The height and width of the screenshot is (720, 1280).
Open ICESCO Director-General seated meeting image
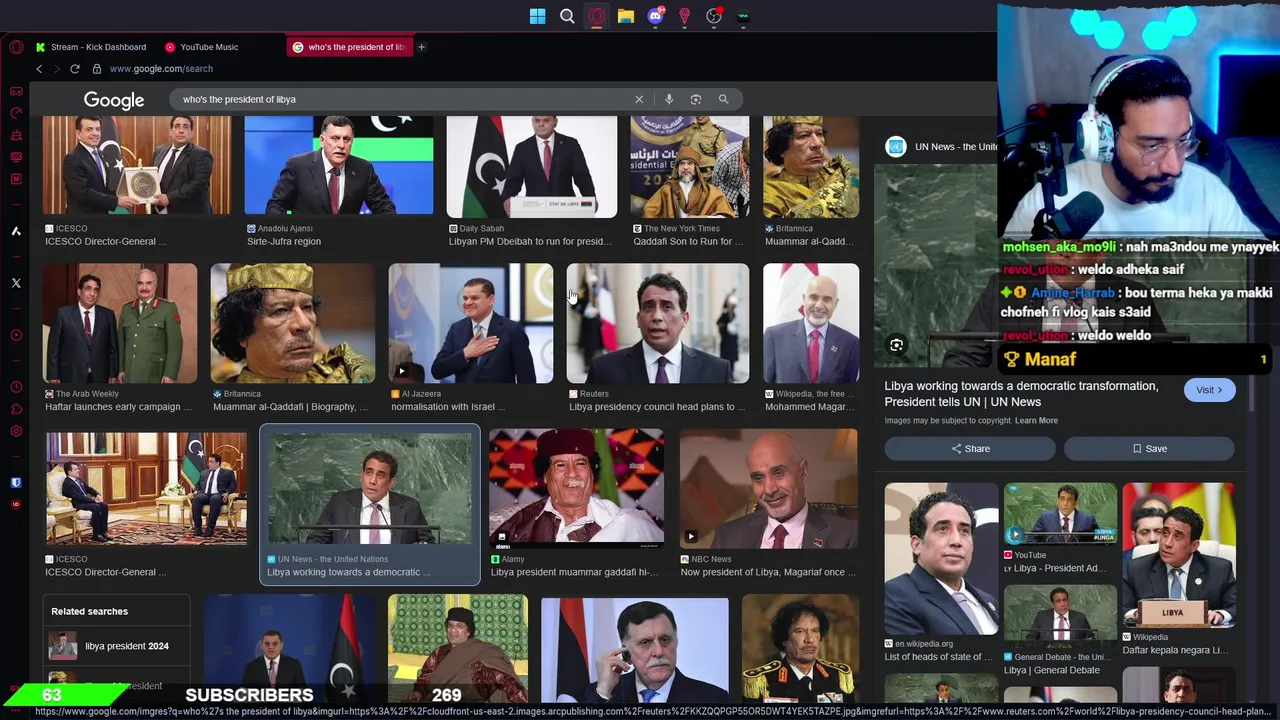pyautogui.click(x=146, y=489)
